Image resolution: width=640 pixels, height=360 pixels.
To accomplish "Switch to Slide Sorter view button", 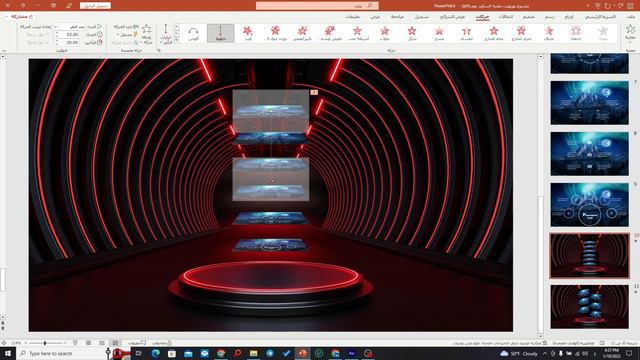I will tap(102, 343).
